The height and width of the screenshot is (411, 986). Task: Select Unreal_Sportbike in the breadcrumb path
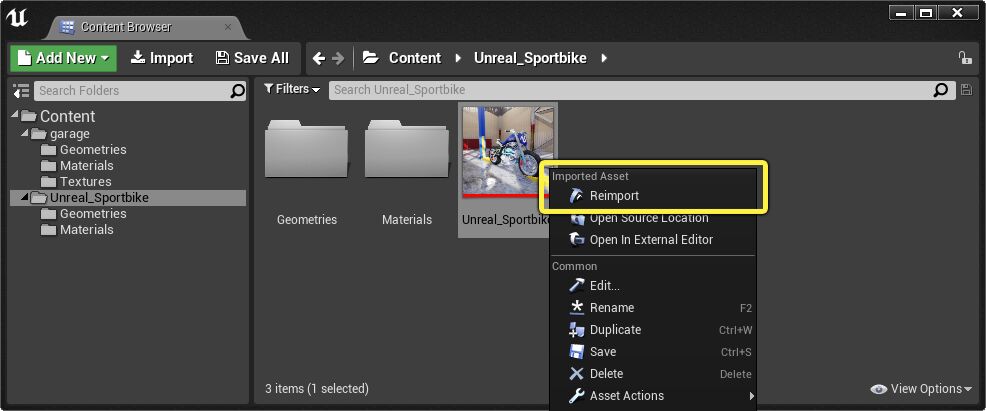(530, 58)
